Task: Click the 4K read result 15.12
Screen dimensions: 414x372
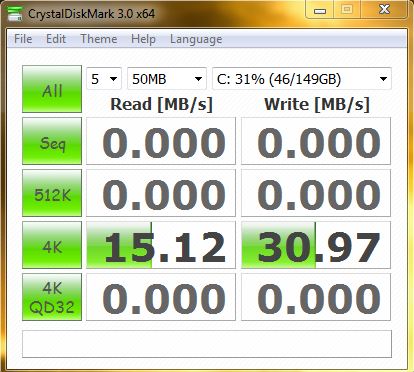Action: pyautogui.click(x=161, y=245)
